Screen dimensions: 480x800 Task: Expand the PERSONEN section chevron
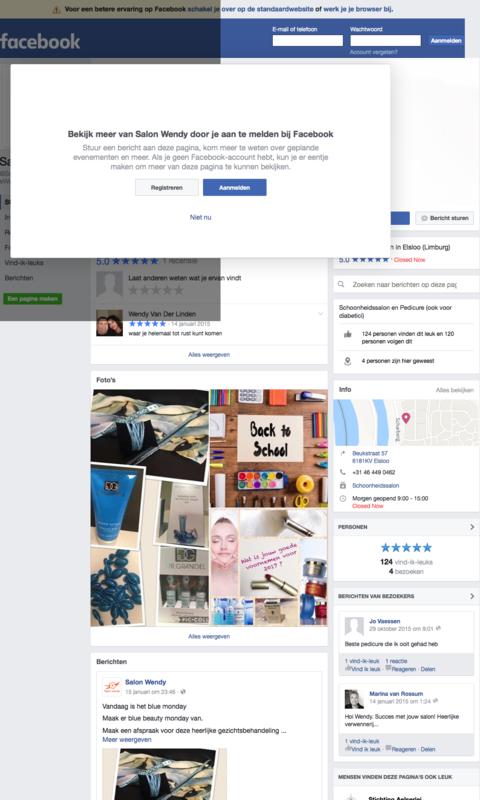pyautogui.click(x=472, y=527)
